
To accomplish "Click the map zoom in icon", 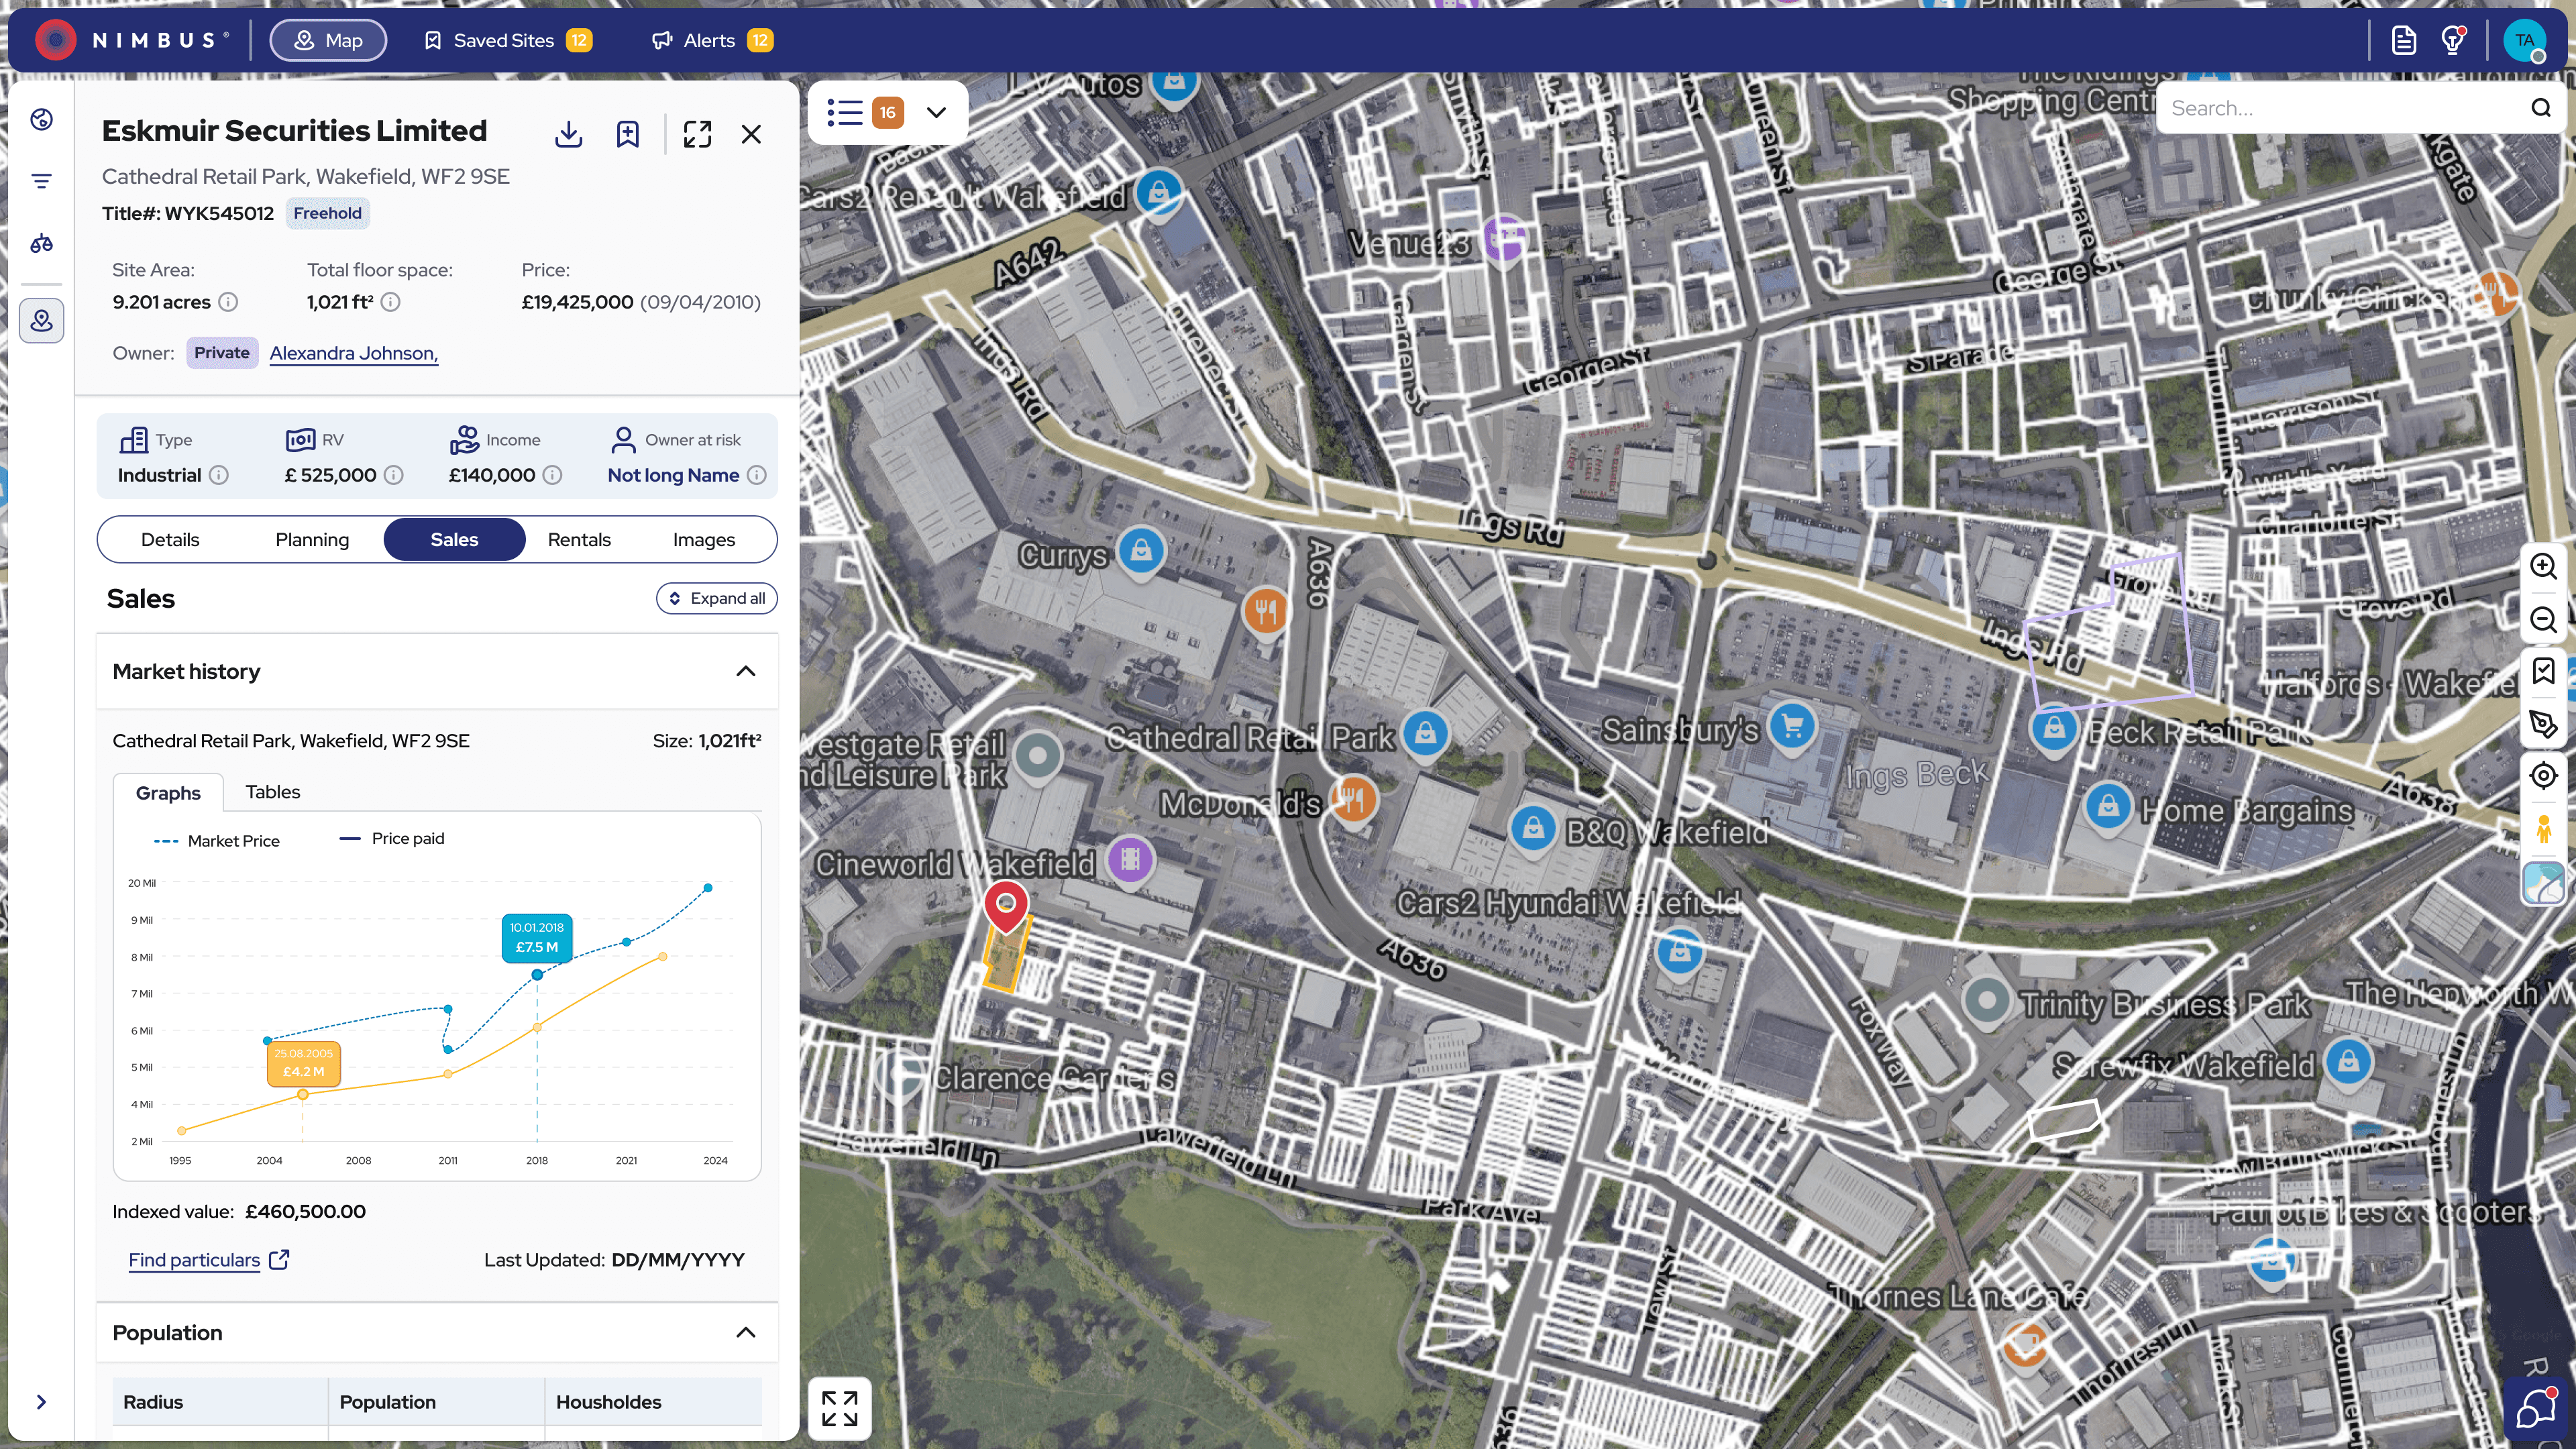I will [x=2543, y=566].
